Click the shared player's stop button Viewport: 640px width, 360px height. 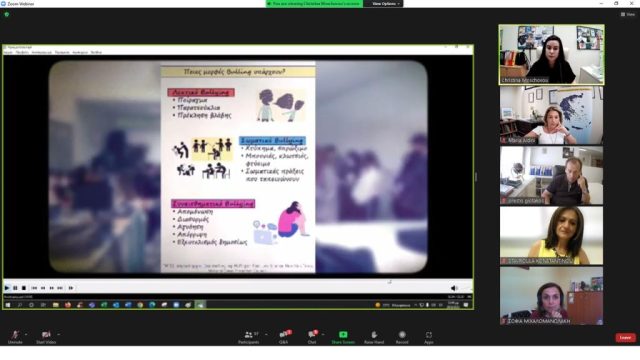click(24, 288)
